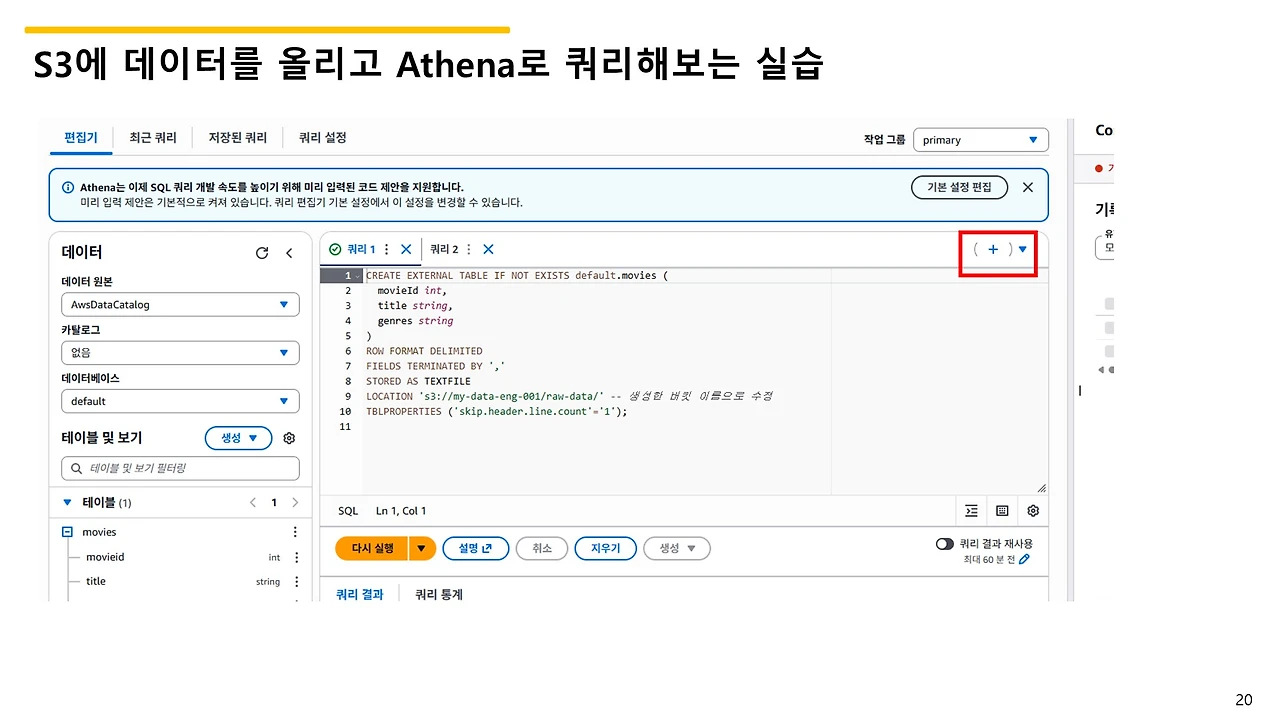Open options menu for movies table
Viewport: 1280px width, 720px height.
pos(295,531)
